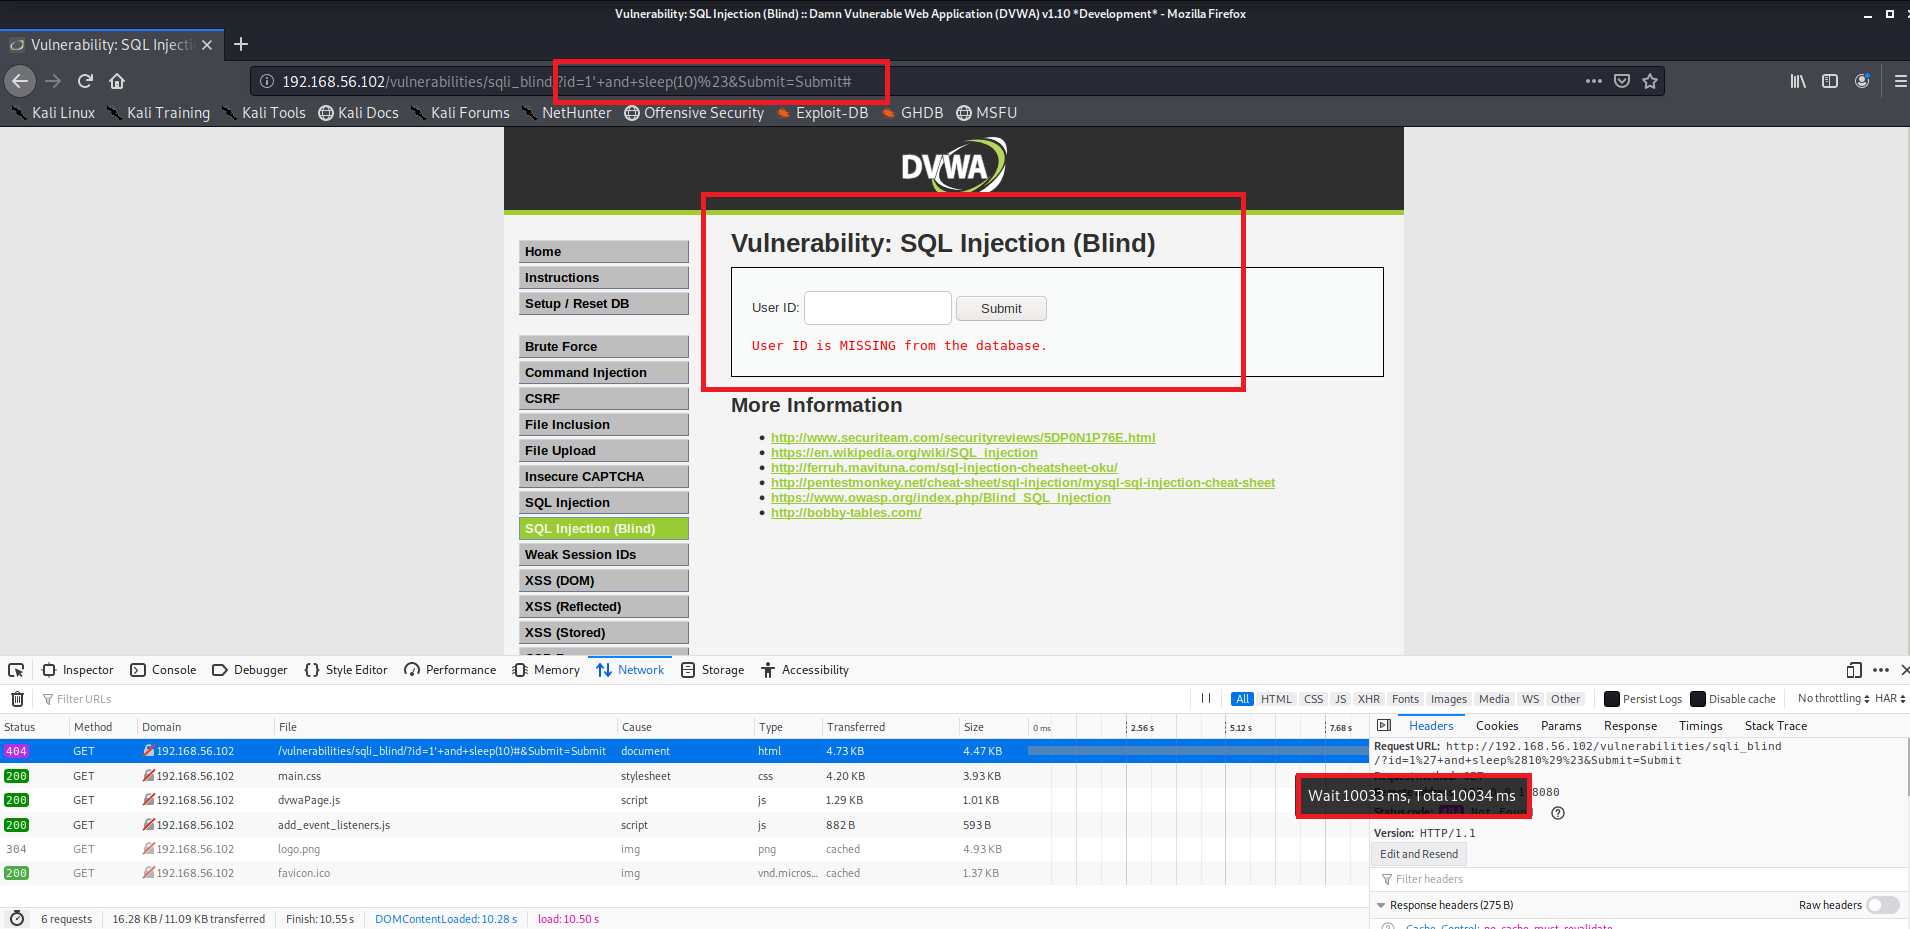
Task: Filter requests by HTML type
Action: (1276, 699)
